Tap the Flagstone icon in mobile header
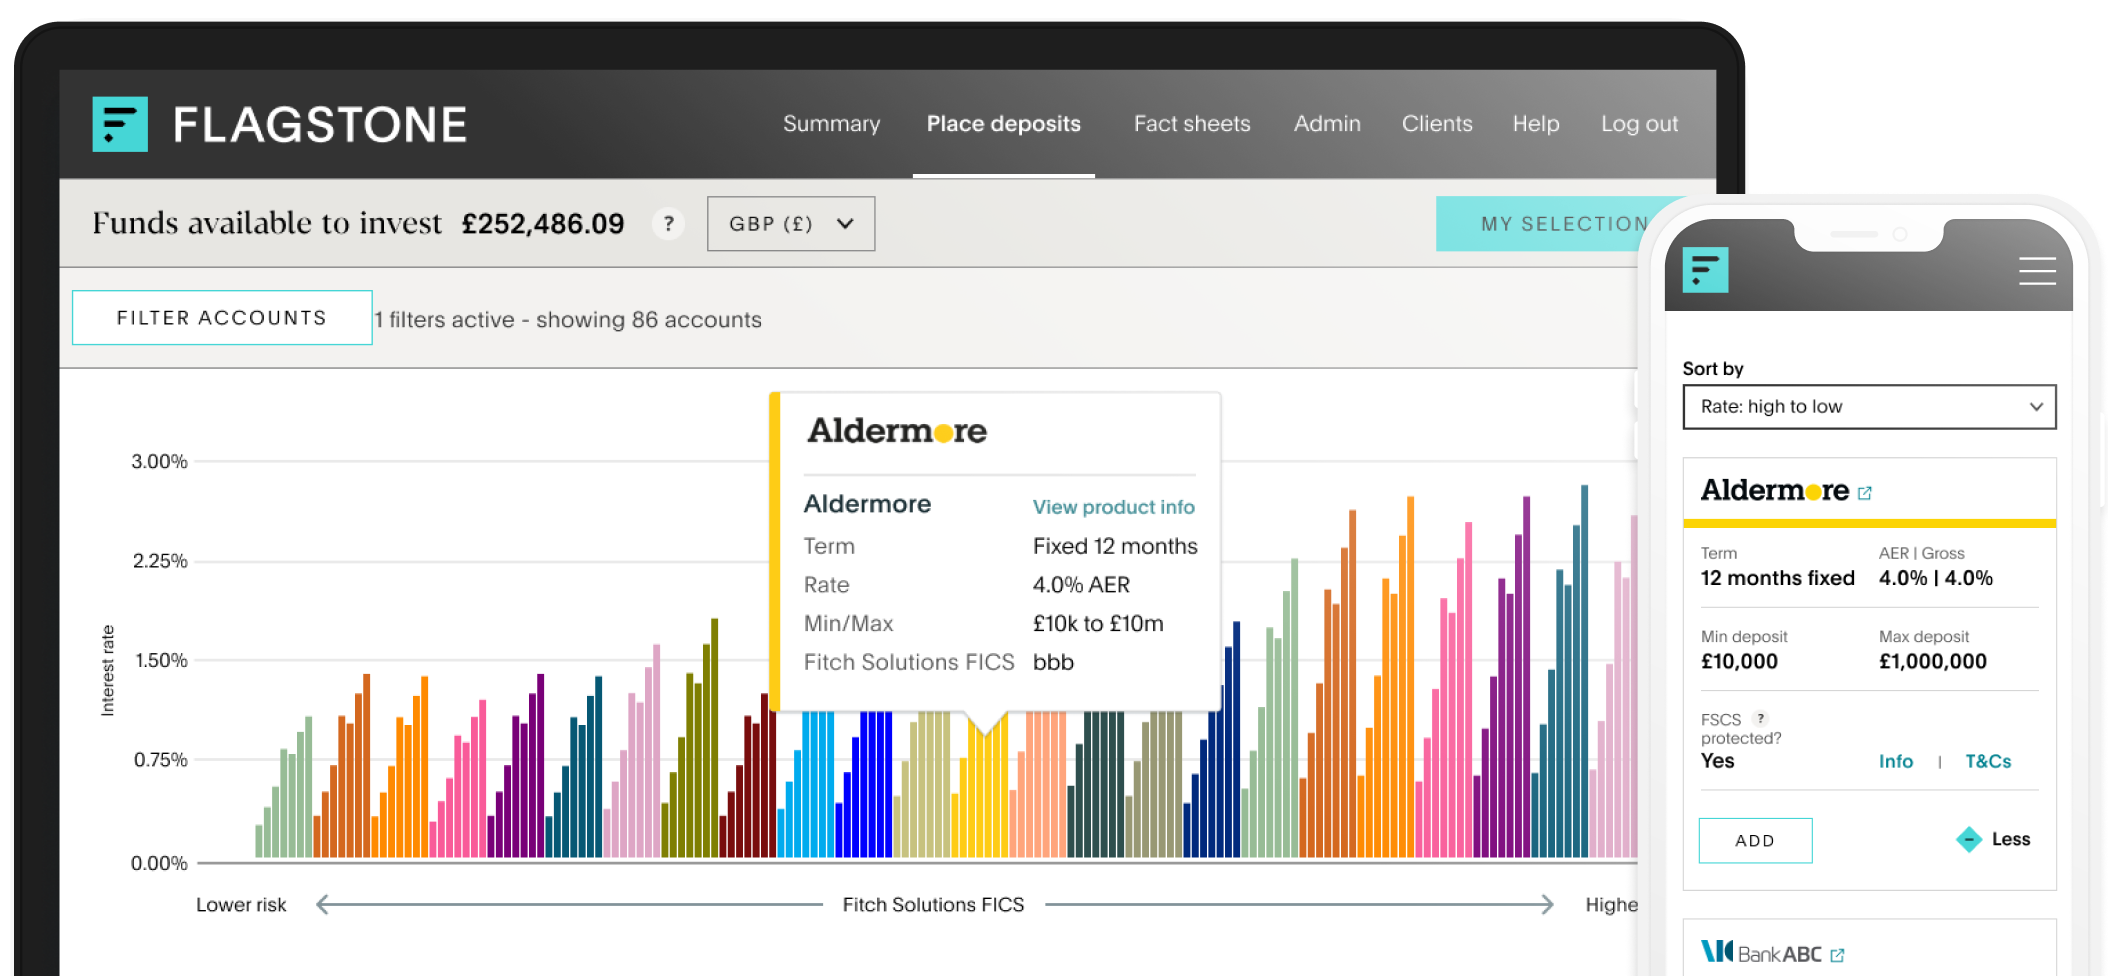Viewport: 2108px width, 976px height. tap(1705, 270)
